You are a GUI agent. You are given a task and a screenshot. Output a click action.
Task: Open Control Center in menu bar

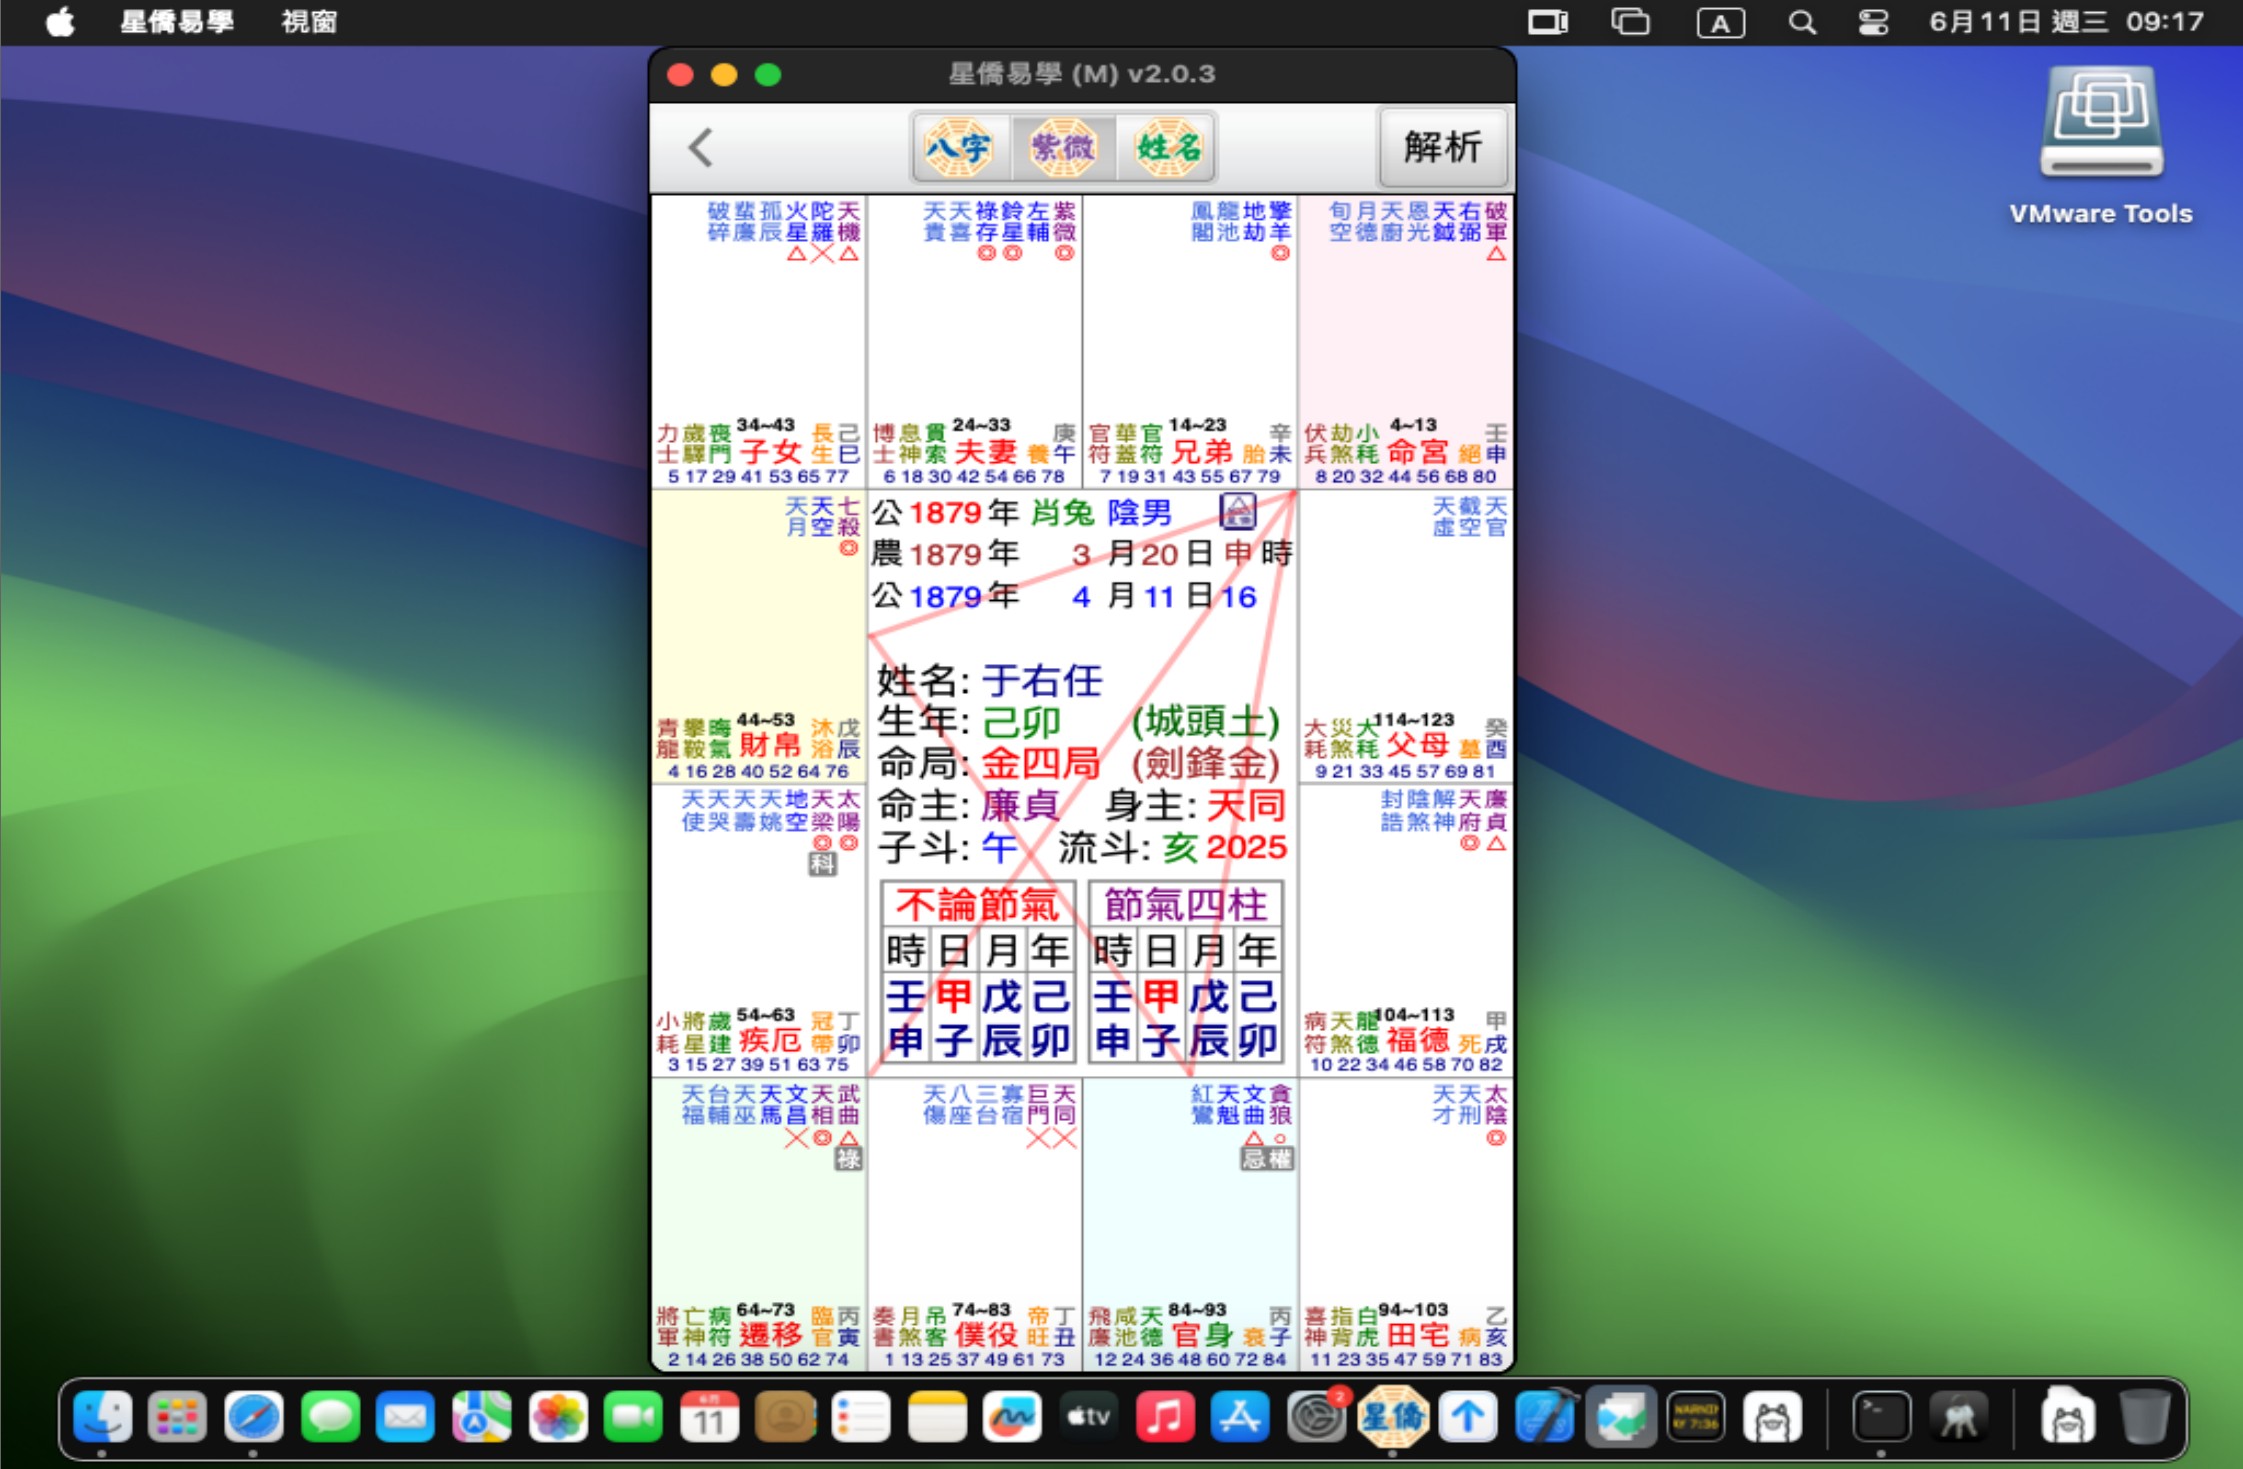[x=1872, y=22]
